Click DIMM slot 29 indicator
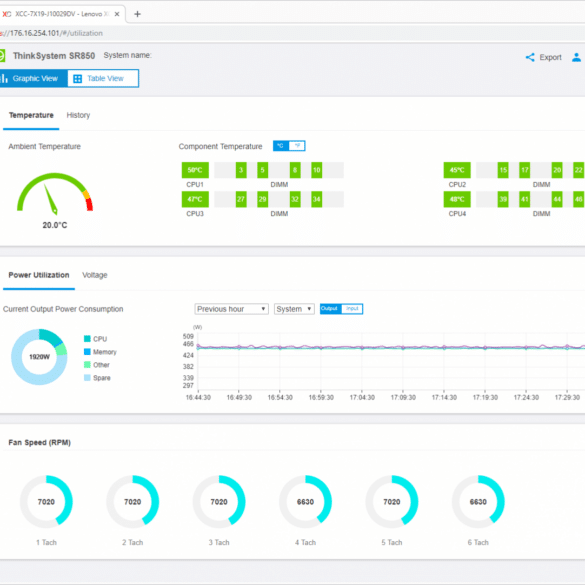 263,199
